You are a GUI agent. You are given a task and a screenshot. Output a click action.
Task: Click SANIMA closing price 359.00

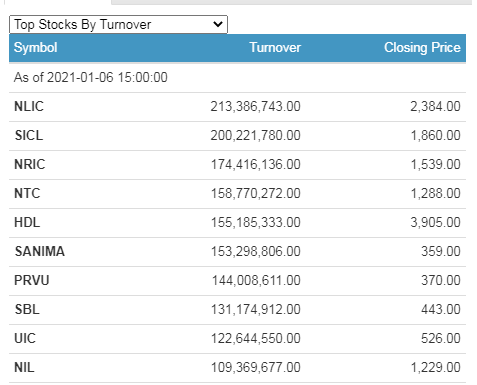[441, 252]
